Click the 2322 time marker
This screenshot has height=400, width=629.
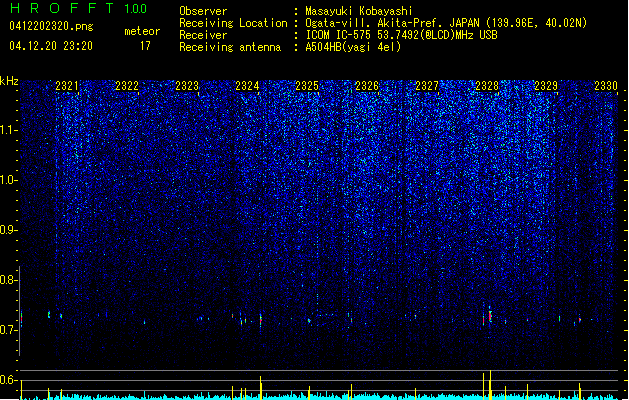(x=127, y=85)
